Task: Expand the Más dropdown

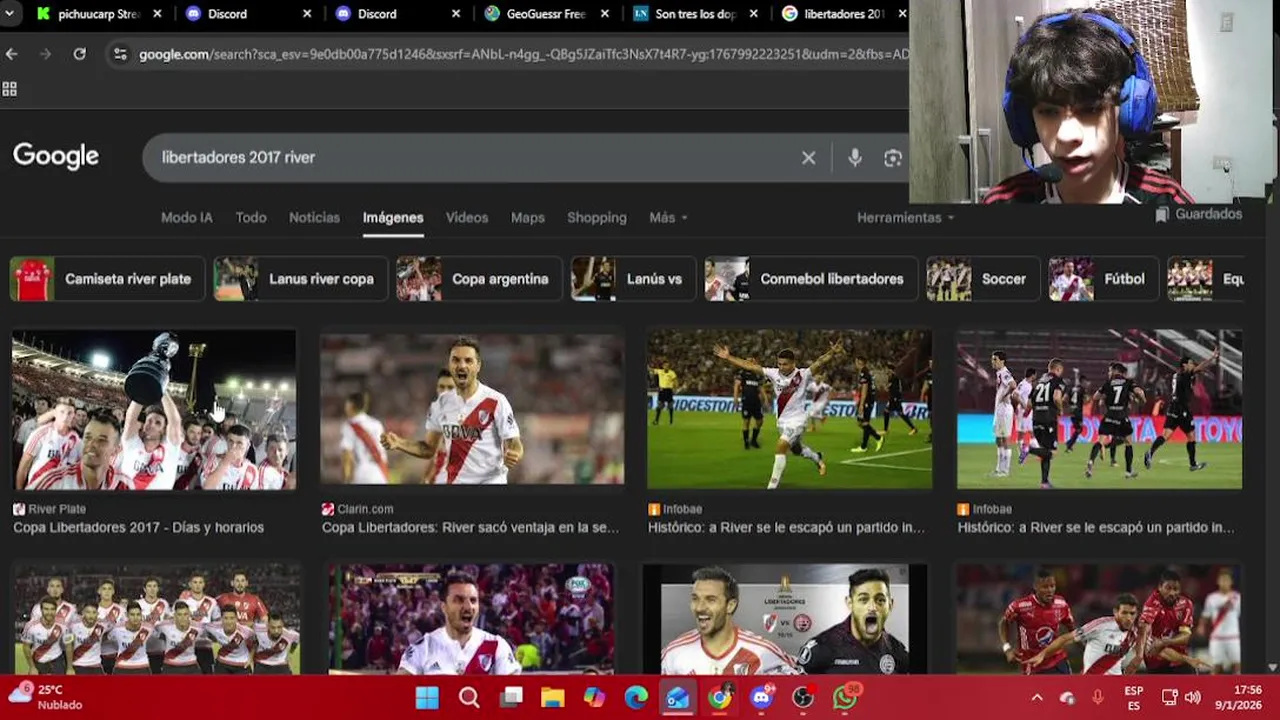Action: coord(668,217)
